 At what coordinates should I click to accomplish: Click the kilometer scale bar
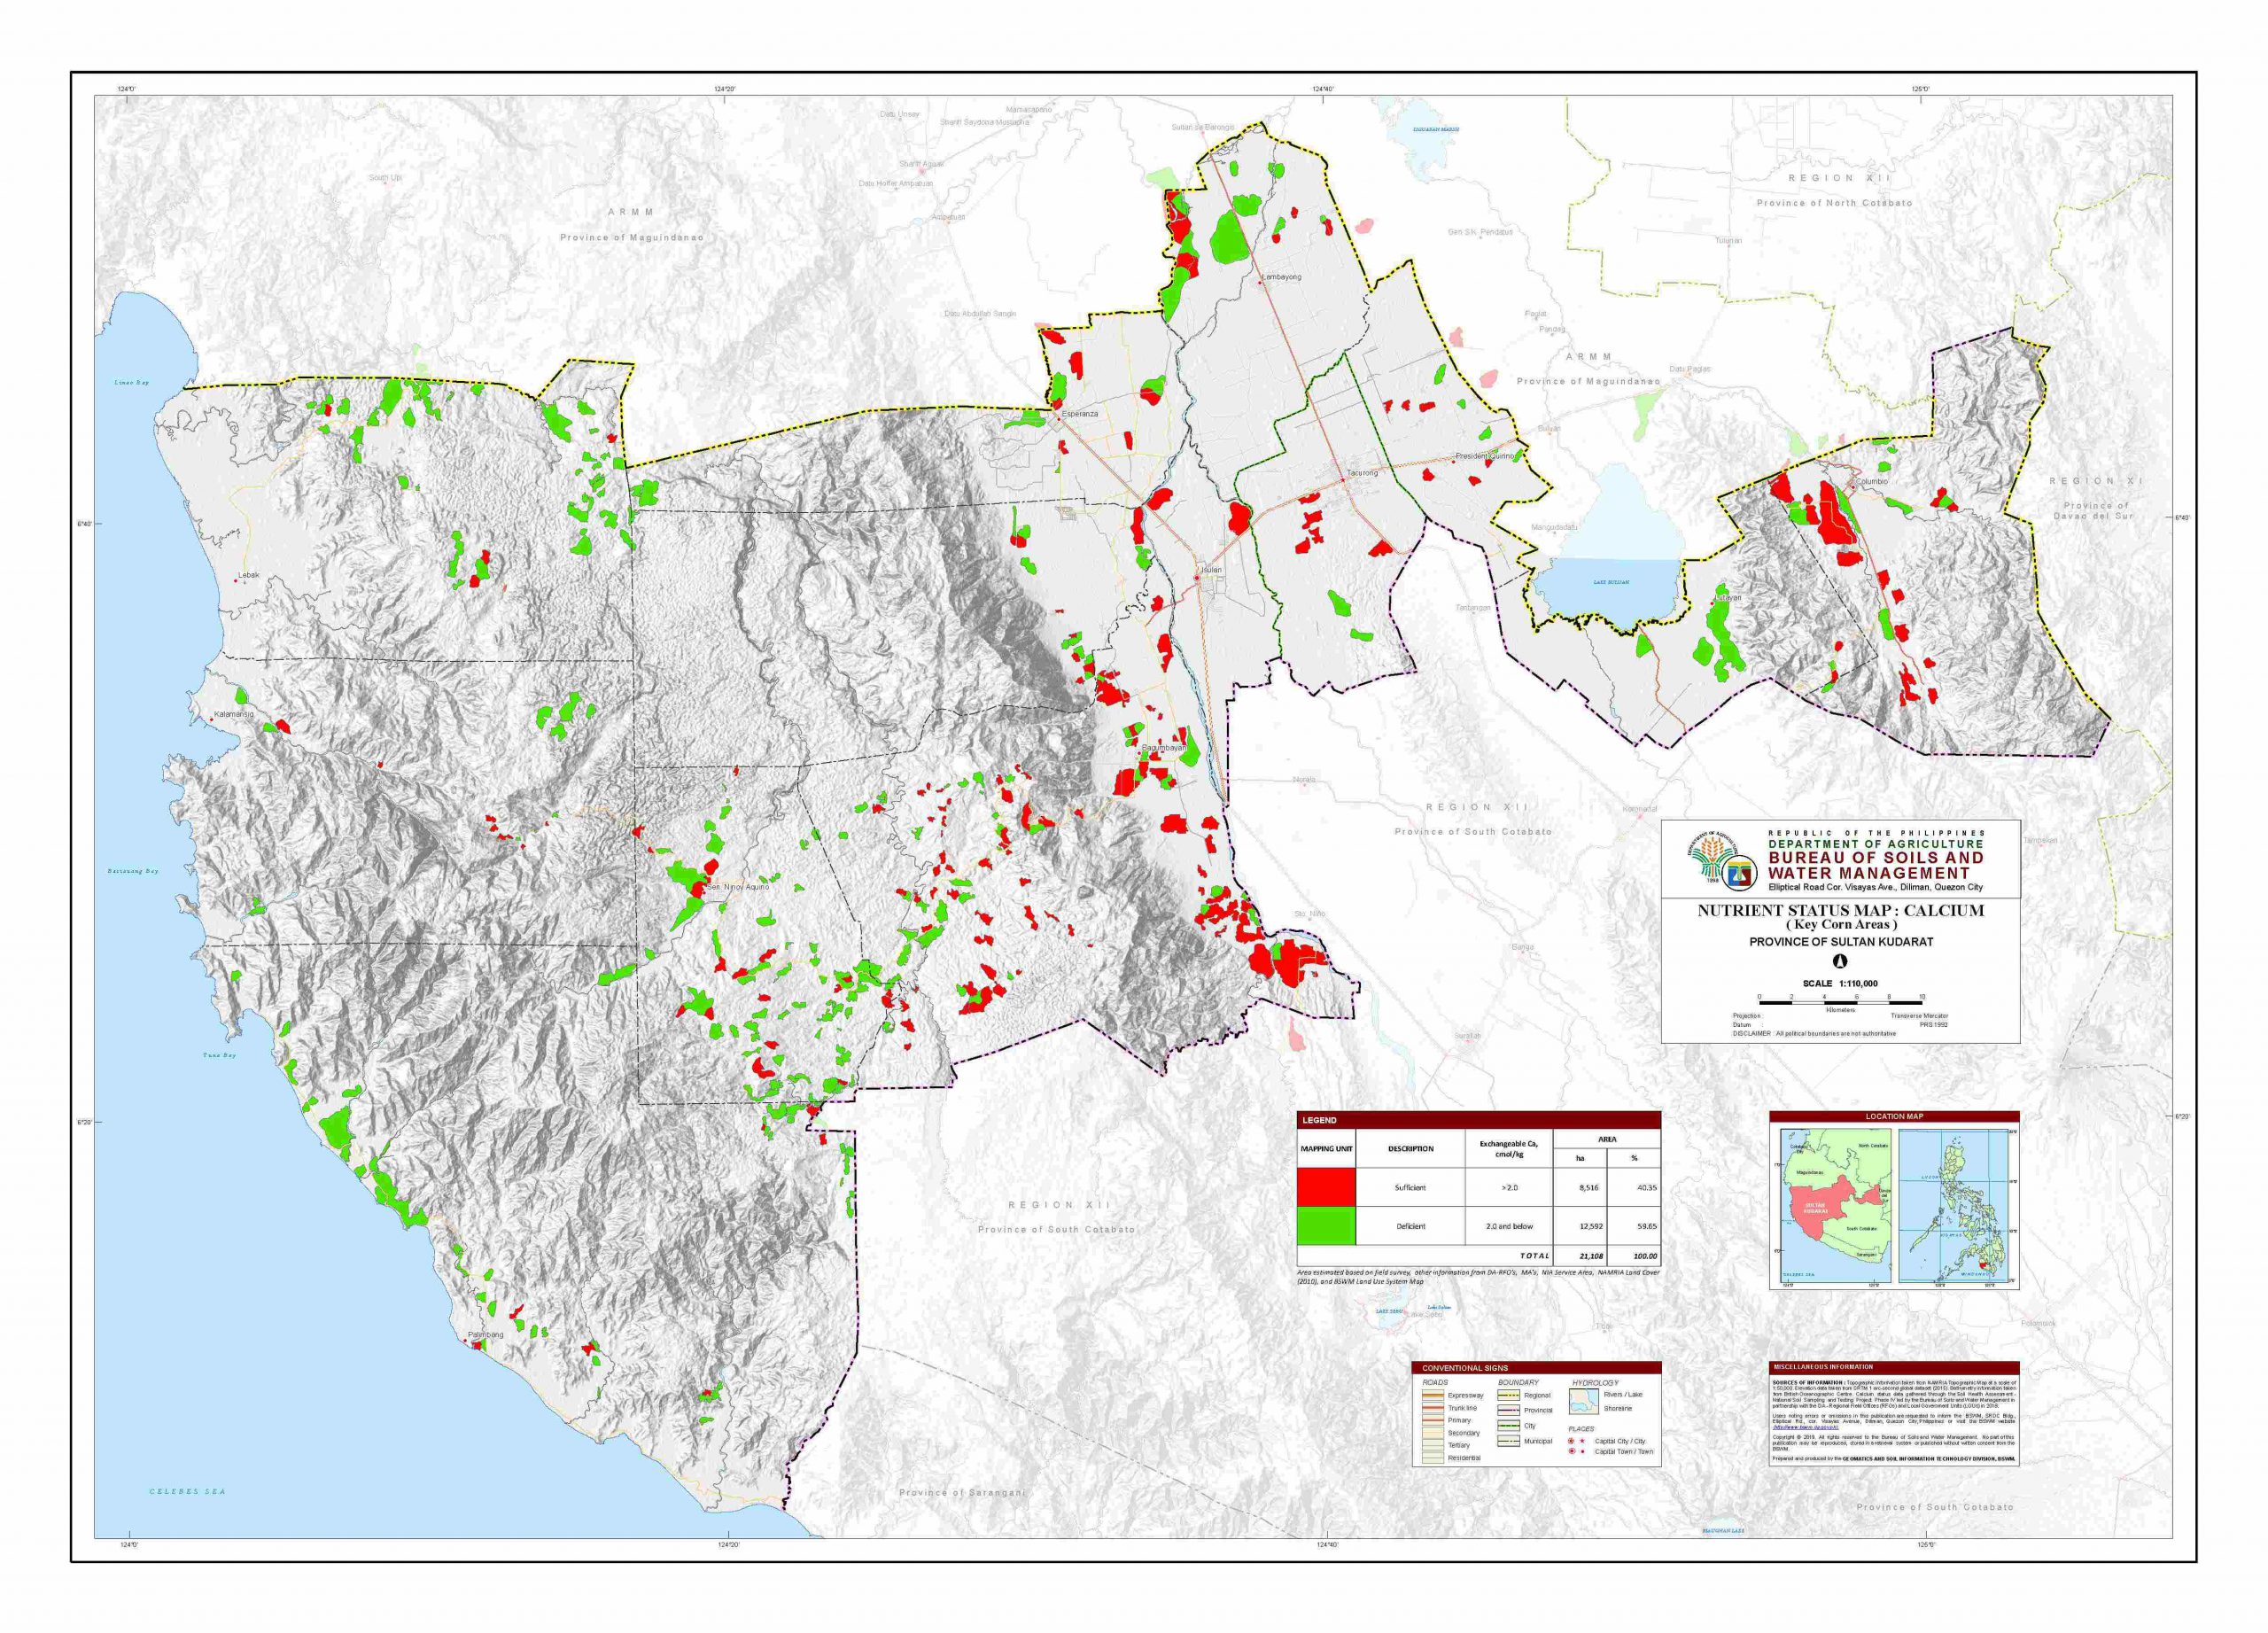1841,1003
